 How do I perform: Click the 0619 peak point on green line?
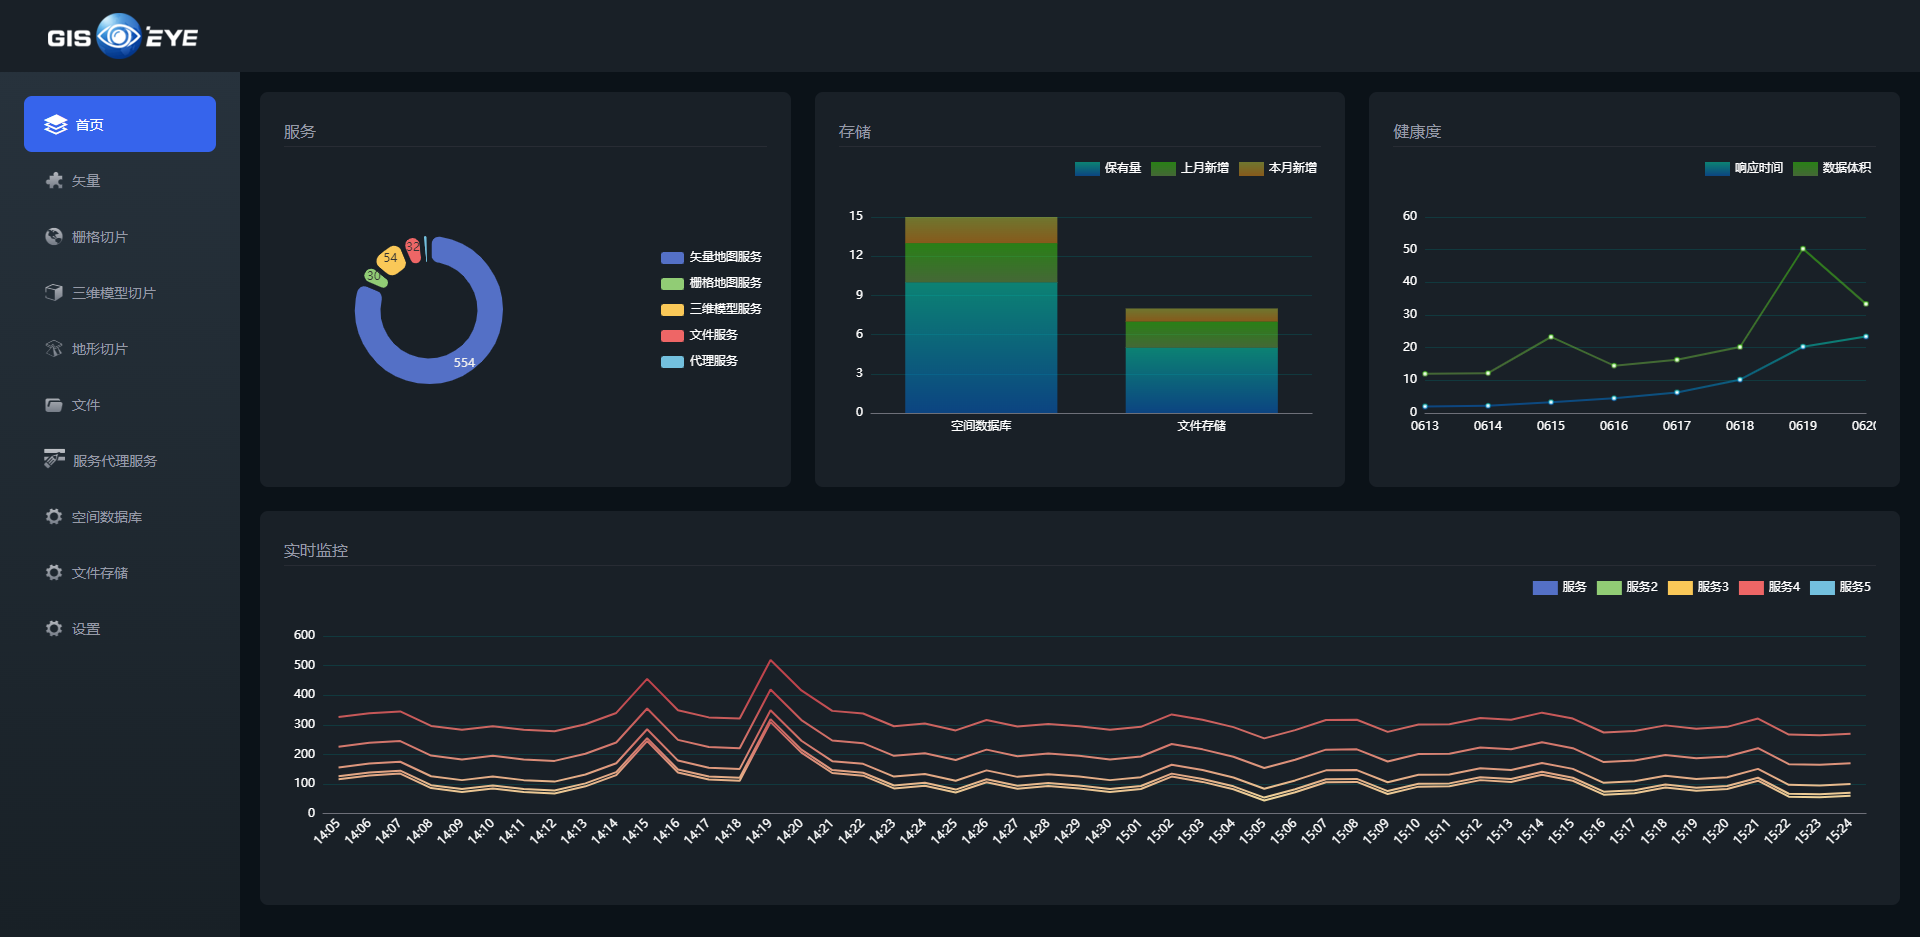(1803, 249)
